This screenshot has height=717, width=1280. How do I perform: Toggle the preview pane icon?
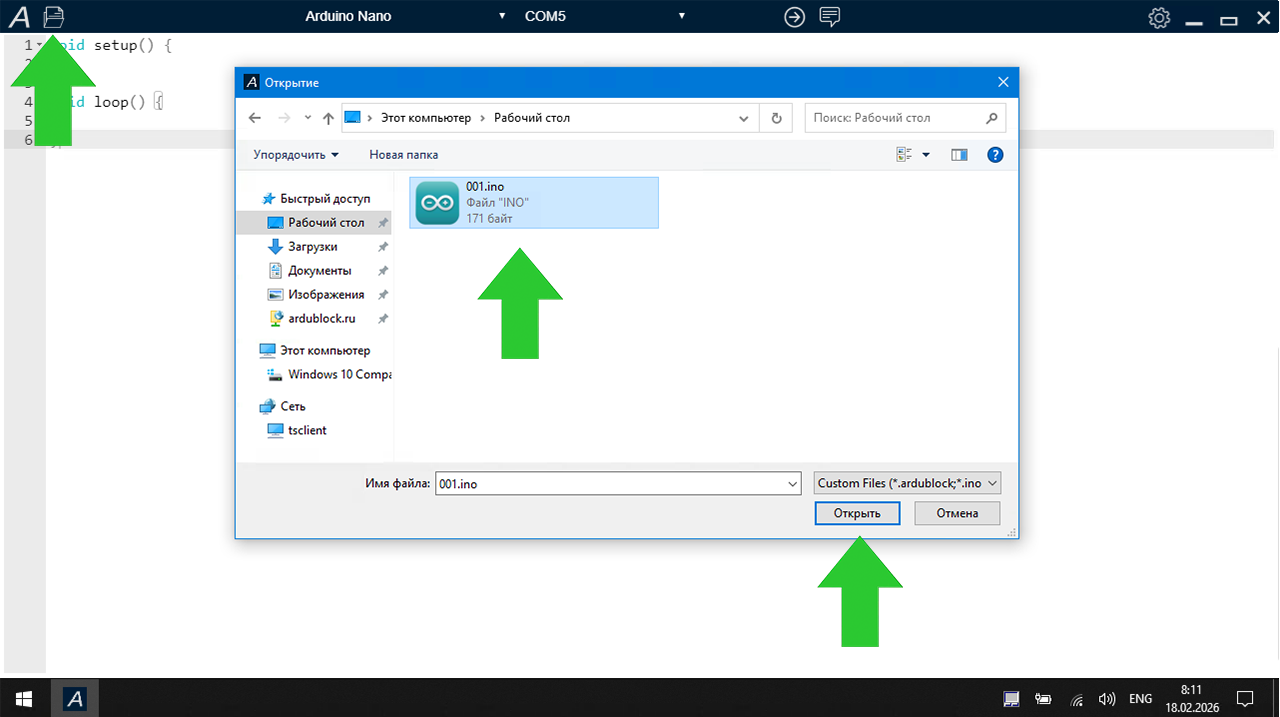click(959, 155)
